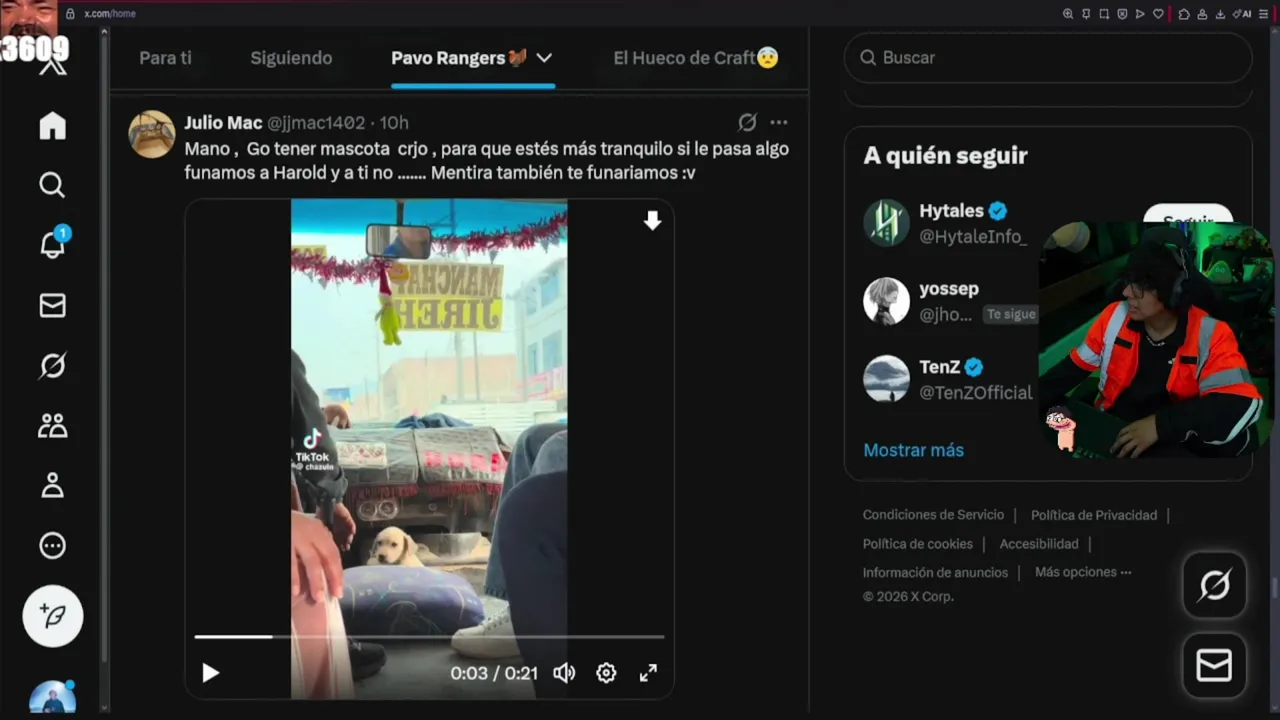The width and height of the screenshot is (1280, 720).
Task: Open browser downloads icon
Action: [1220, 14]
